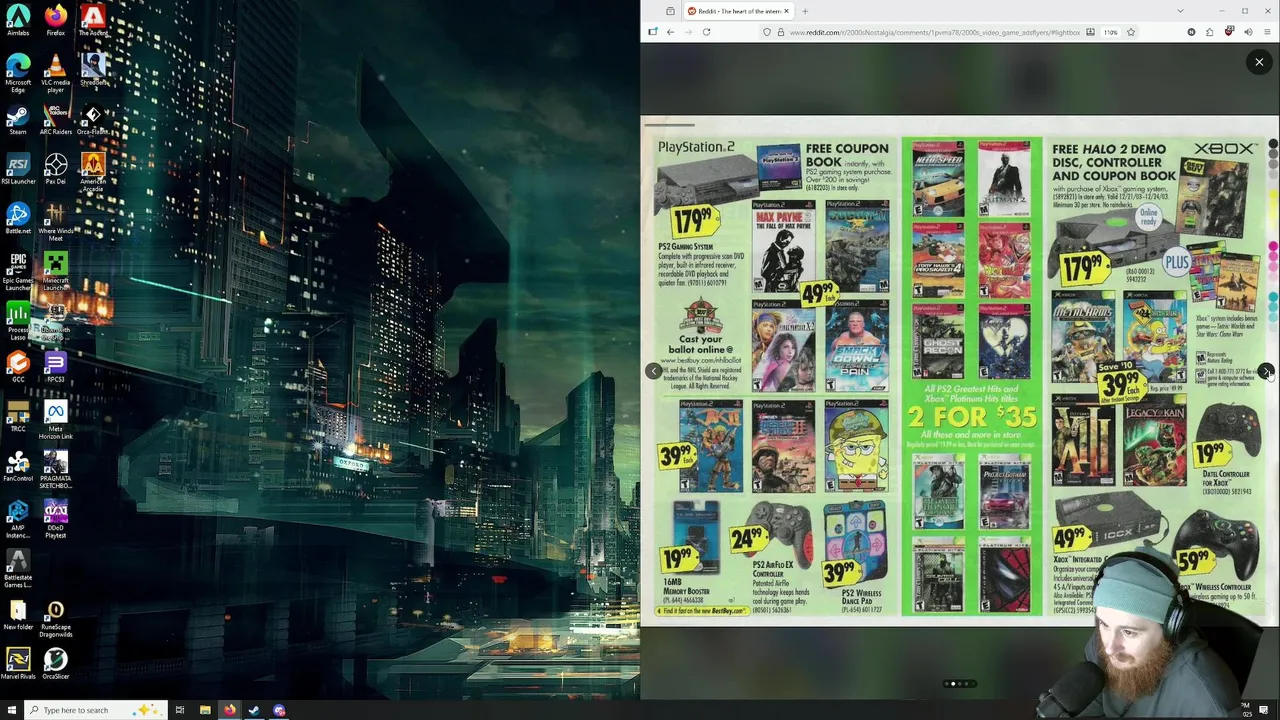Go to the previous gallery image
The width and height of the screenshot is (1280, 720).
tap(653, 371)
